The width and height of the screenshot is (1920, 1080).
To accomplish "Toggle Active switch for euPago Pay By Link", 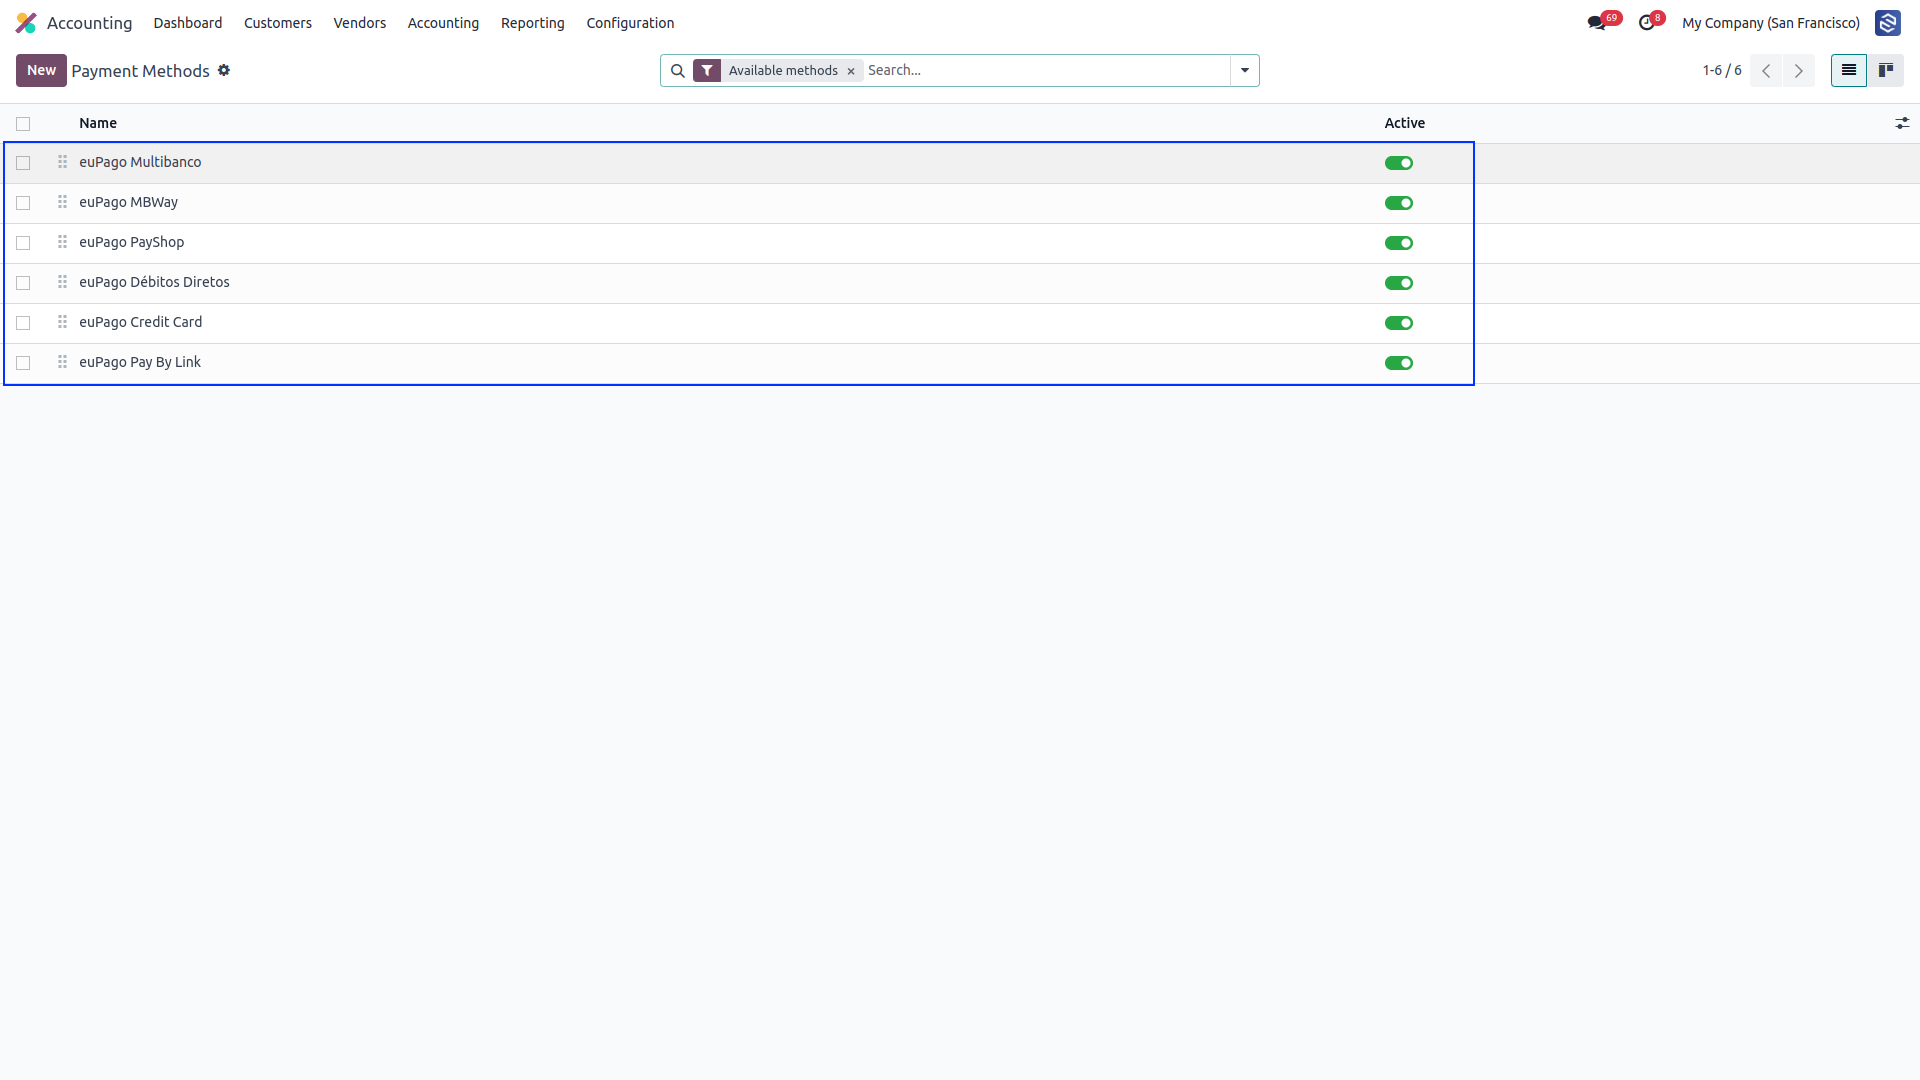I will pyautogui.click(x=1398, y=363).
